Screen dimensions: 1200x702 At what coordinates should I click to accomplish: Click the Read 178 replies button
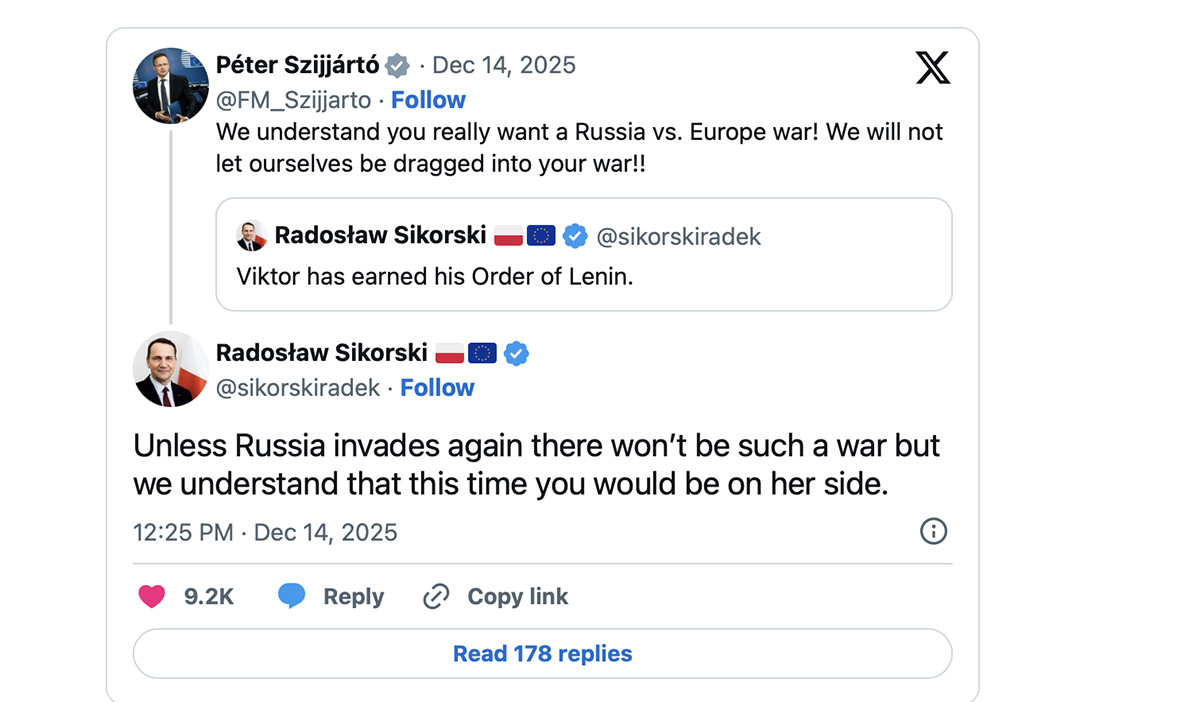542,654
